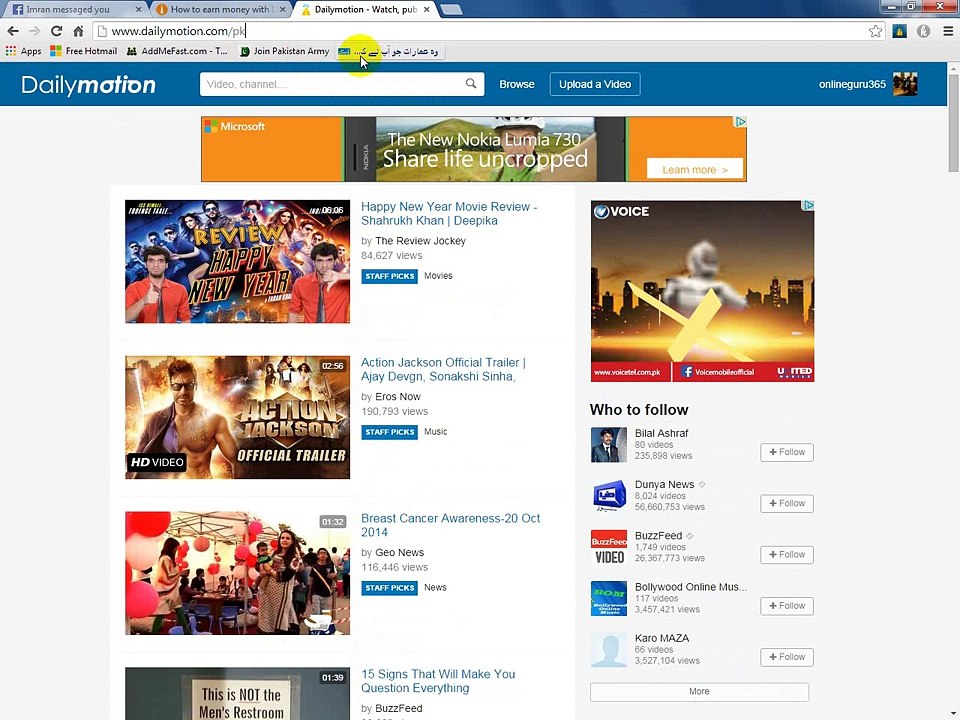Open Bilal Ashraf profile picture
Viewport: 960px width, 720px height.
click(609, 444)
